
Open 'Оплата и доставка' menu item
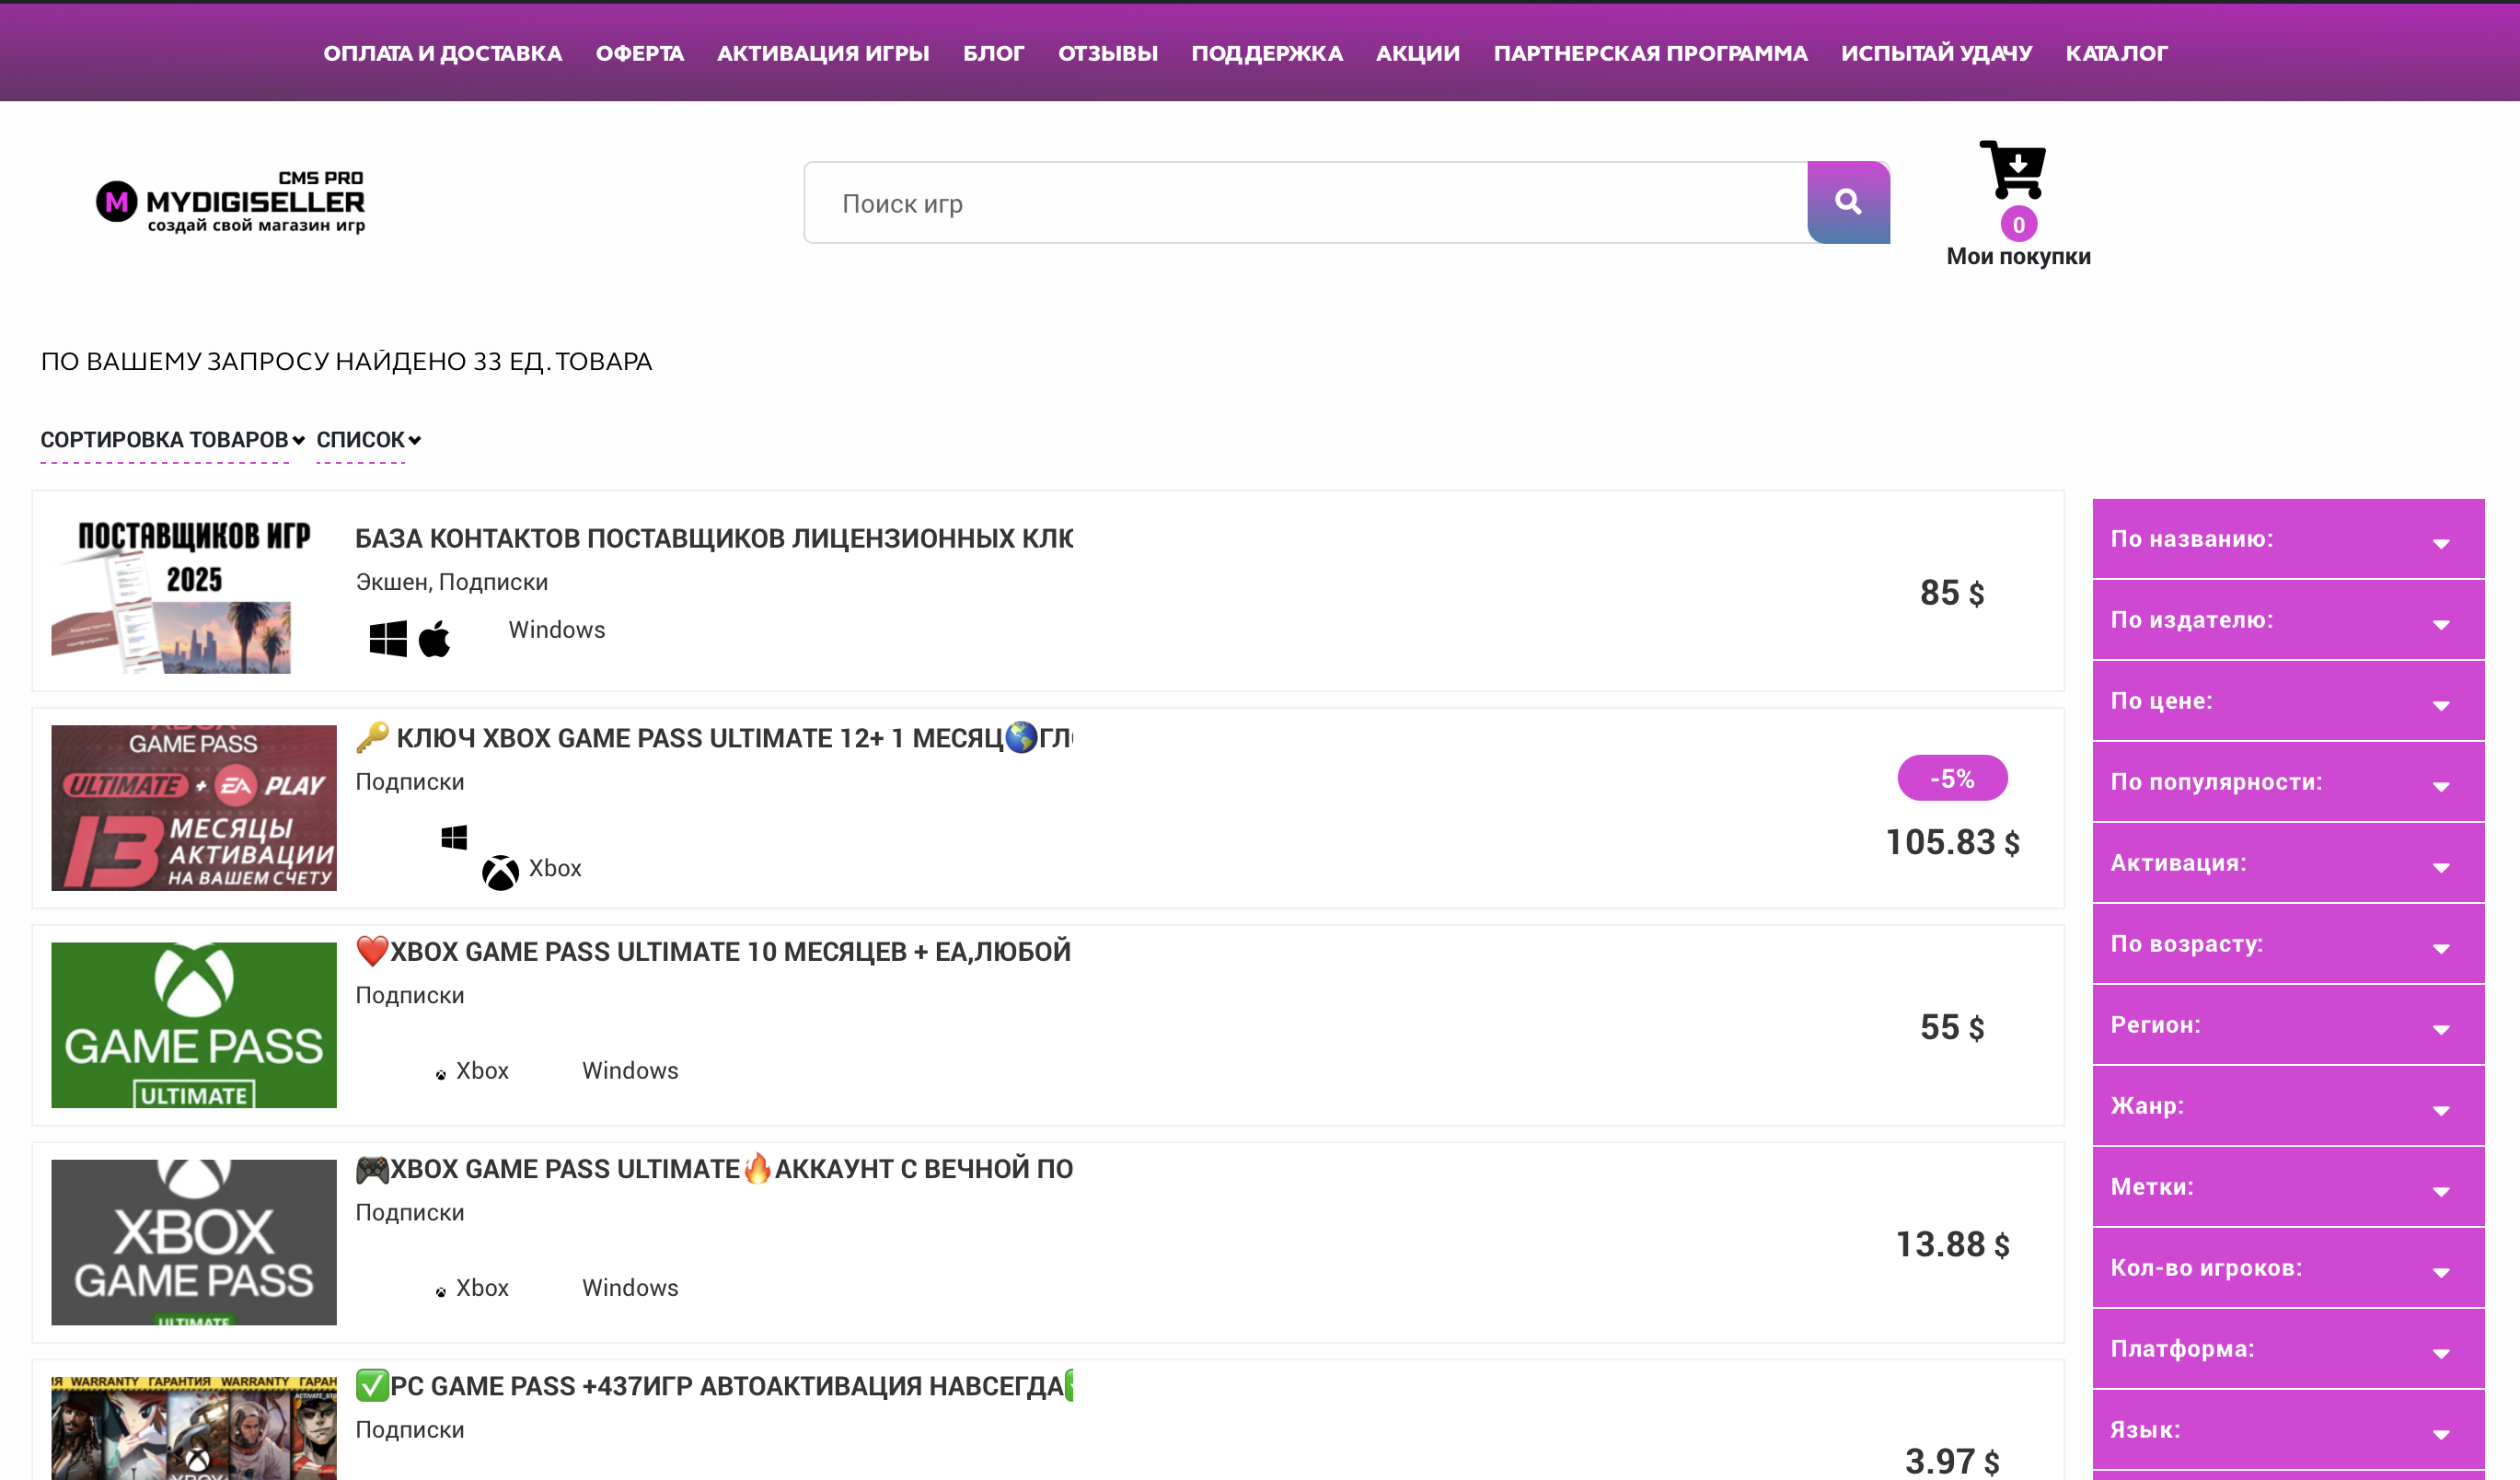(x=442, y=53)
